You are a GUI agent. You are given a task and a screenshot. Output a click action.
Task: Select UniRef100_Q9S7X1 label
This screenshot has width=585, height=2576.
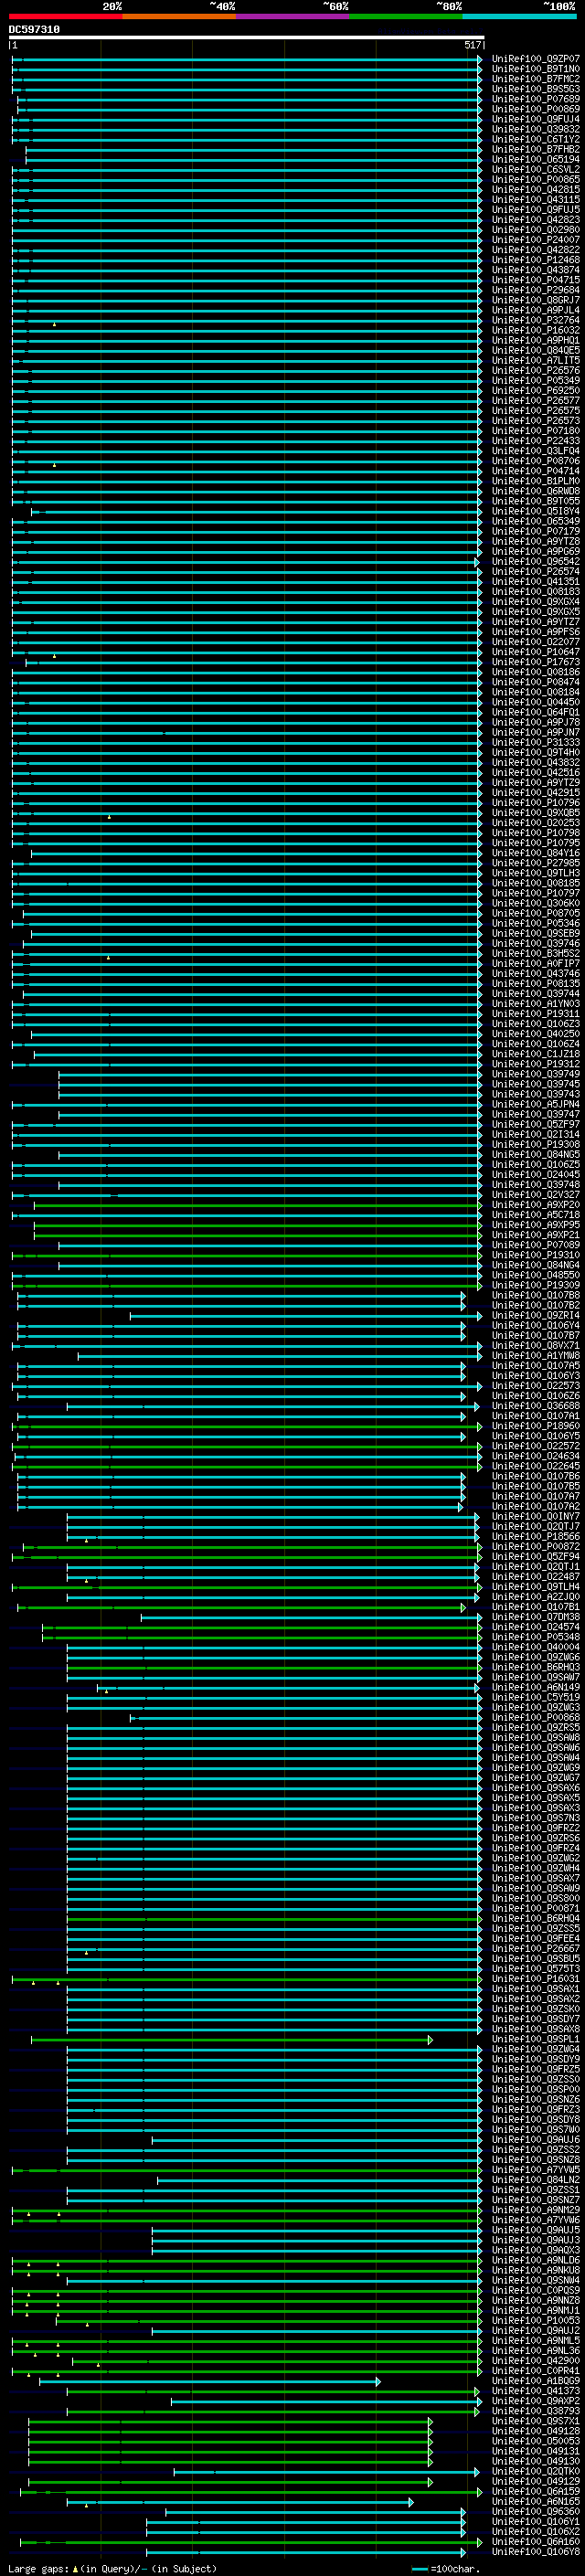pyautogui.click(x=536, y=2420)
